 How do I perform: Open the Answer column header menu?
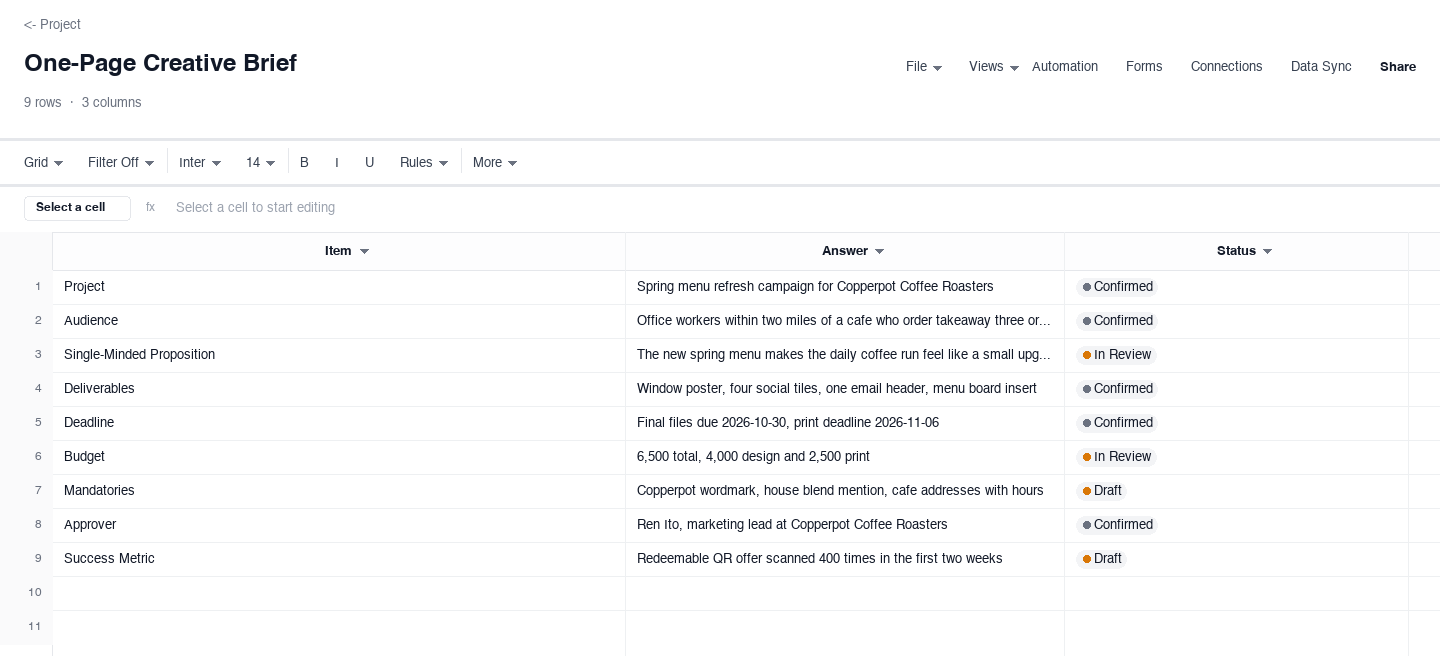(x=879, y=251)
